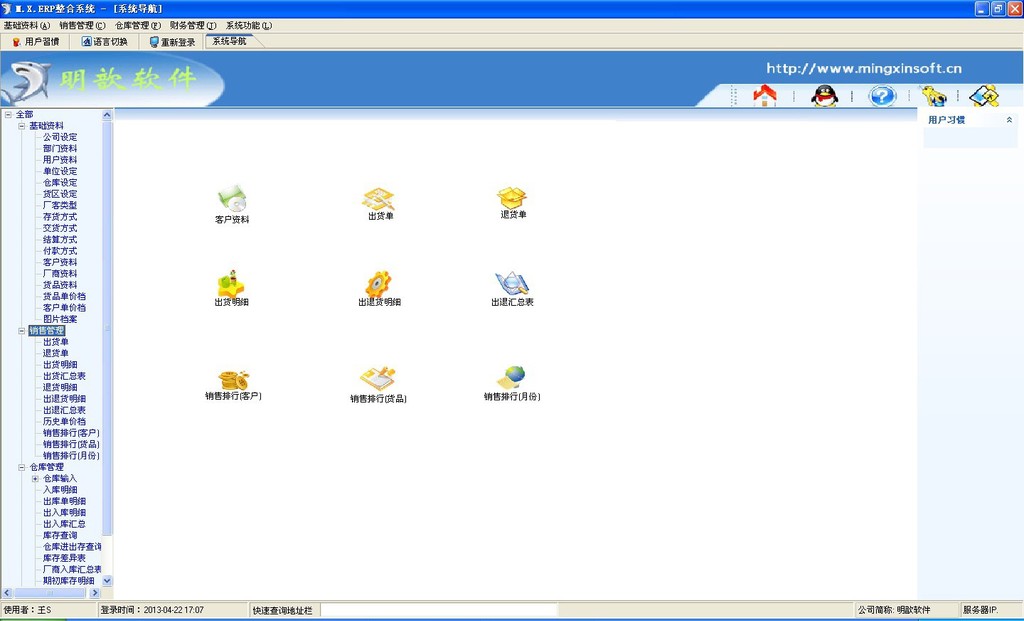
Task: Open the 客户资料 customer data icon
Action: point(232,199)
